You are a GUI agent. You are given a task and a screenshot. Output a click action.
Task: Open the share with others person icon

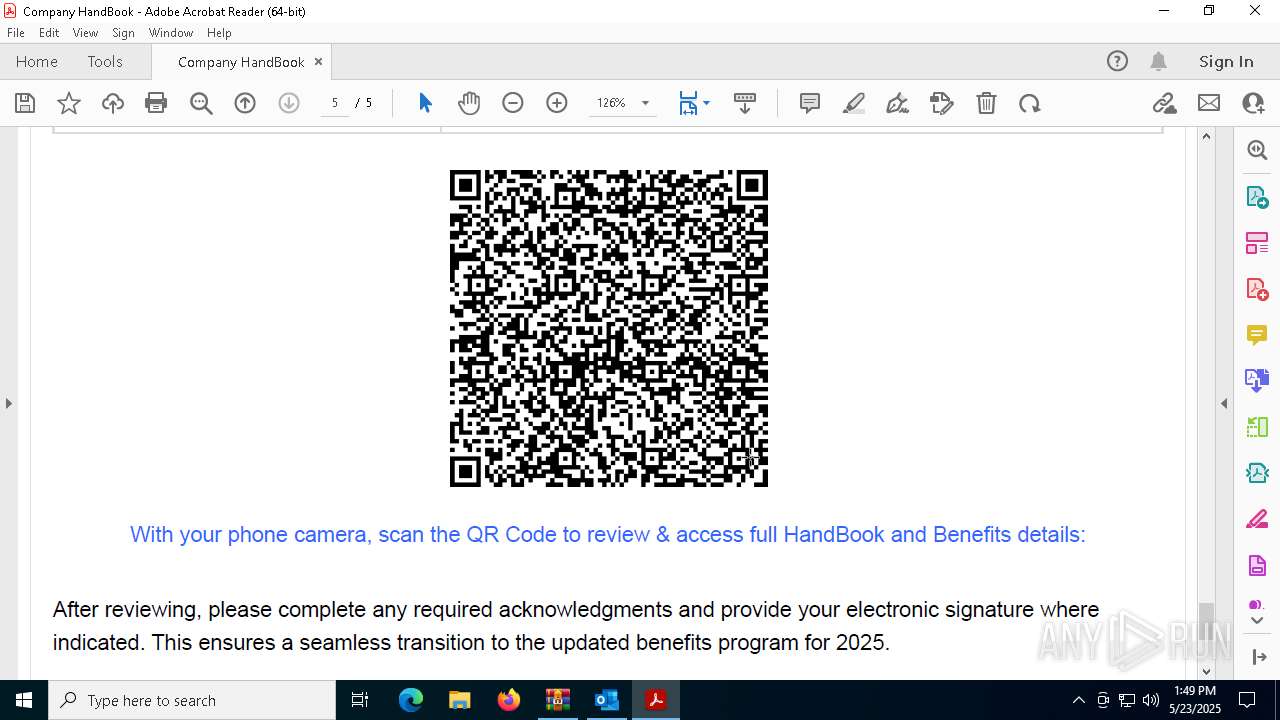click(1253, 103)
